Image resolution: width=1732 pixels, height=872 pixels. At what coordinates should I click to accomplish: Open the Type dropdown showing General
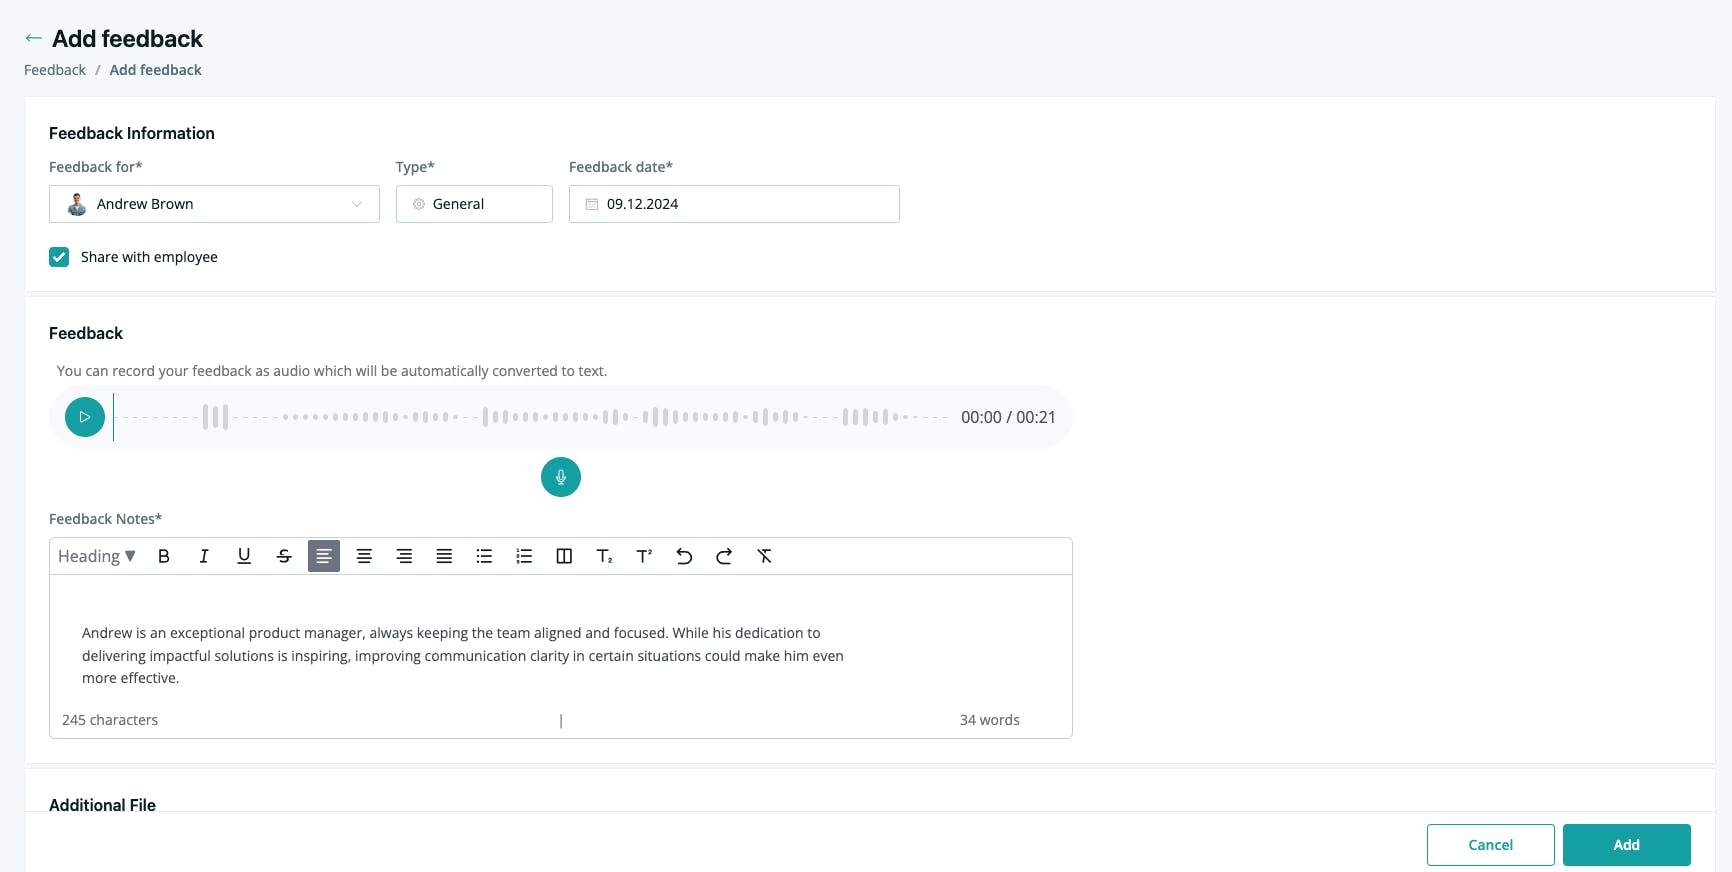click(x=474, y=204)
